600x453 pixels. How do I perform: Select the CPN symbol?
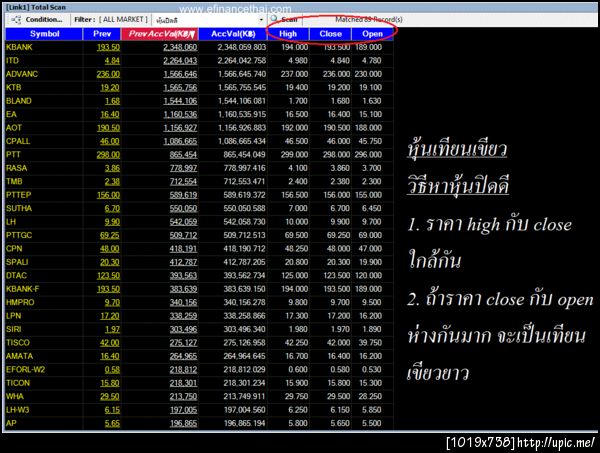coord(14,249)
